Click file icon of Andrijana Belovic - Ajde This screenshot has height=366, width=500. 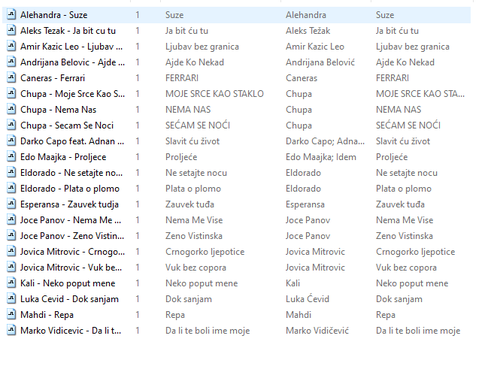point(11,62)
